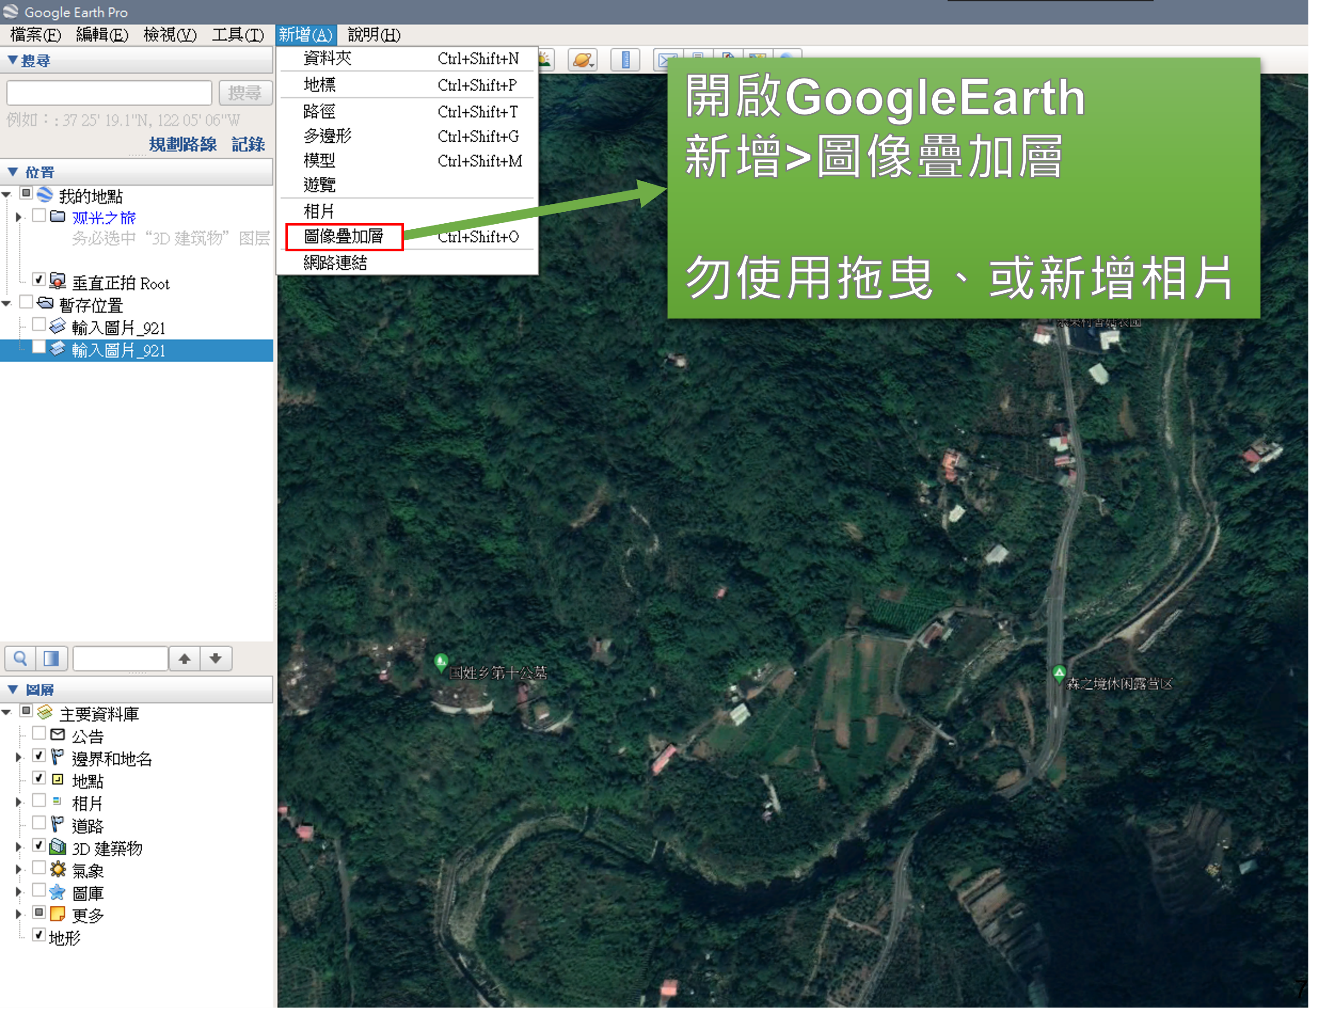The width and height of the screenshot is (1324, 1020).
Task: Enable the 公告 layer checkbox
Action: coord(39,733)
